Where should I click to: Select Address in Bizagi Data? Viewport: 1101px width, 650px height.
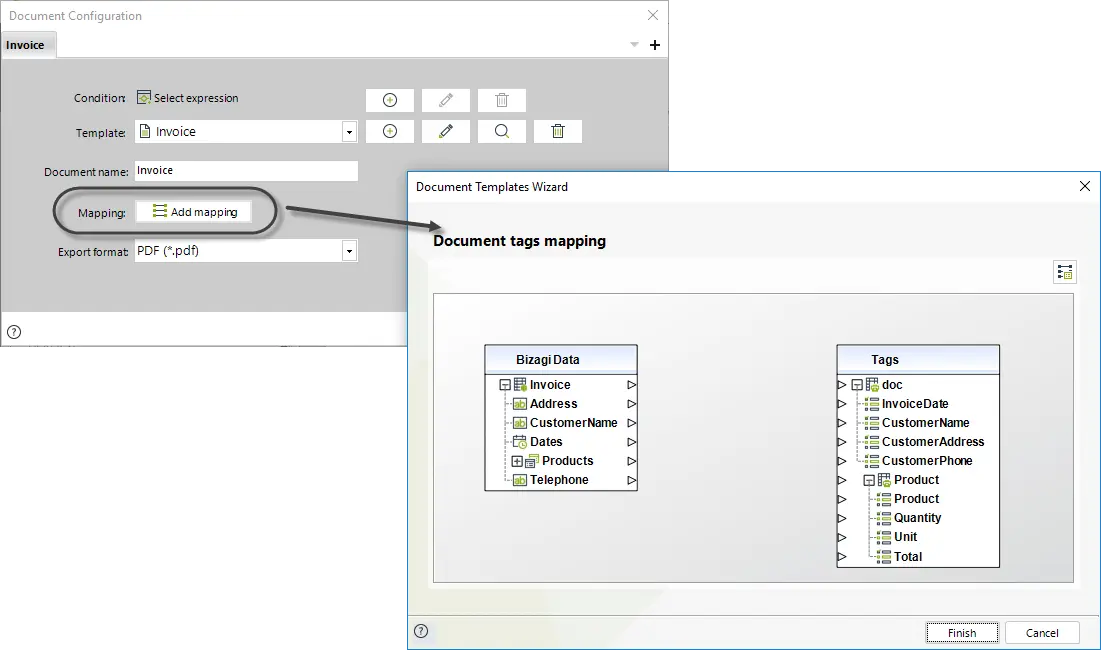553,404
